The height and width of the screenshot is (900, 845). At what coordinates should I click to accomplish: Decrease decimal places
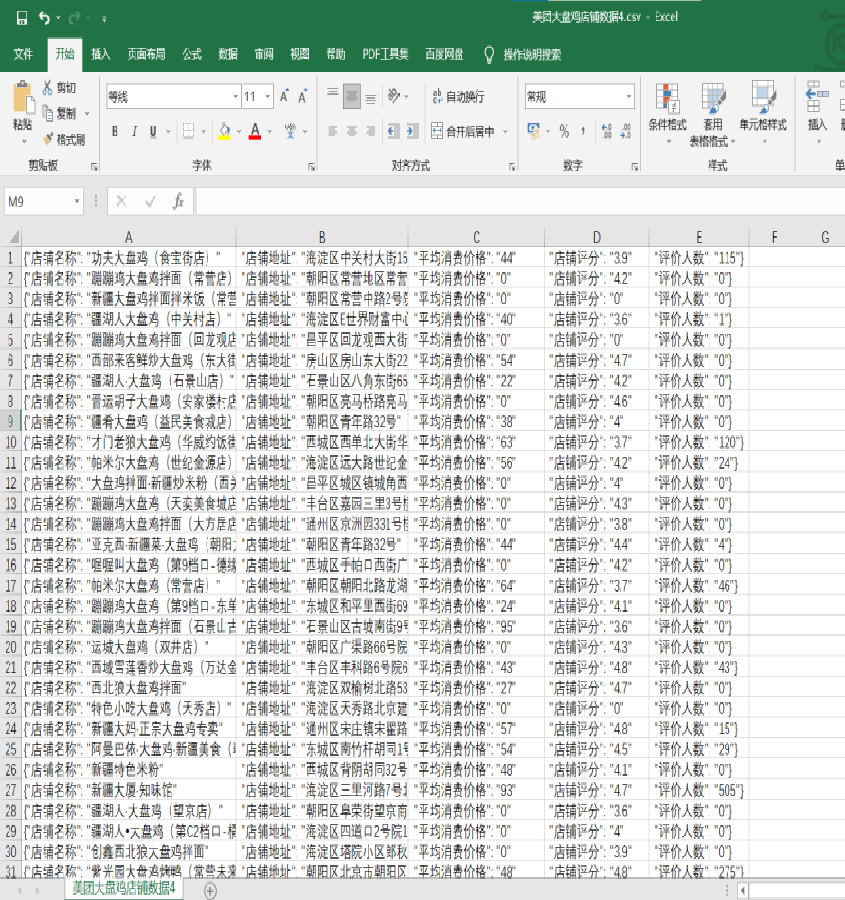point(626,131)
